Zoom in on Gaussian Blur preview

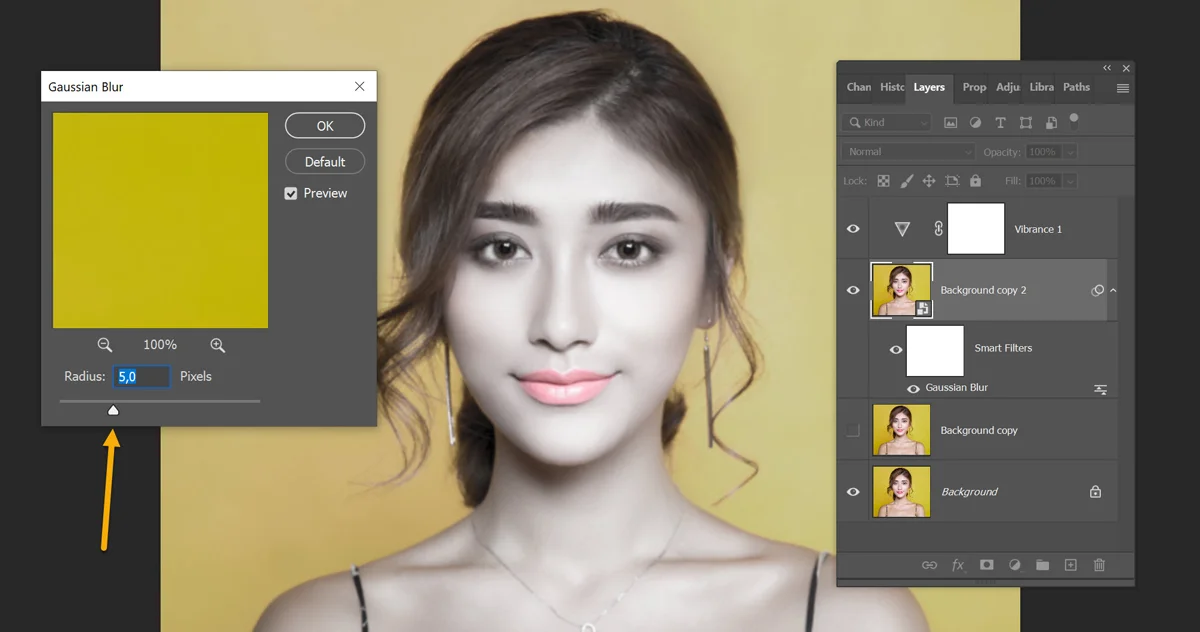[217, 345]
